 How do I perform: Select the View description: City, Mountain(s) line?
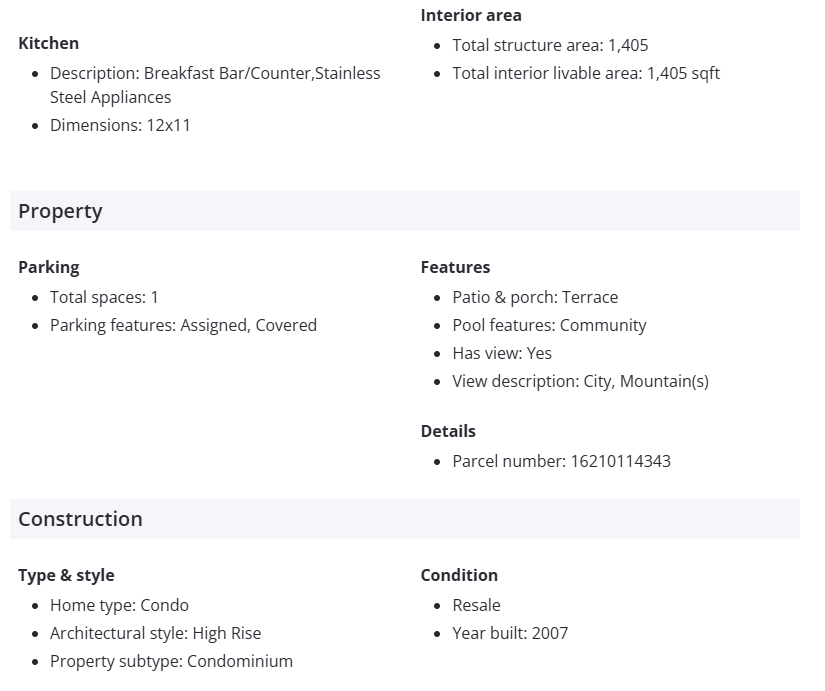click(580, 381)
